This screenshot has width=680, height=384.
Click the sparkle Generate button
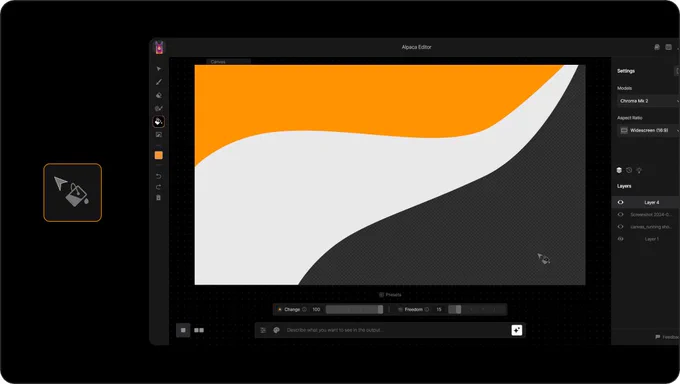point(517,330)
